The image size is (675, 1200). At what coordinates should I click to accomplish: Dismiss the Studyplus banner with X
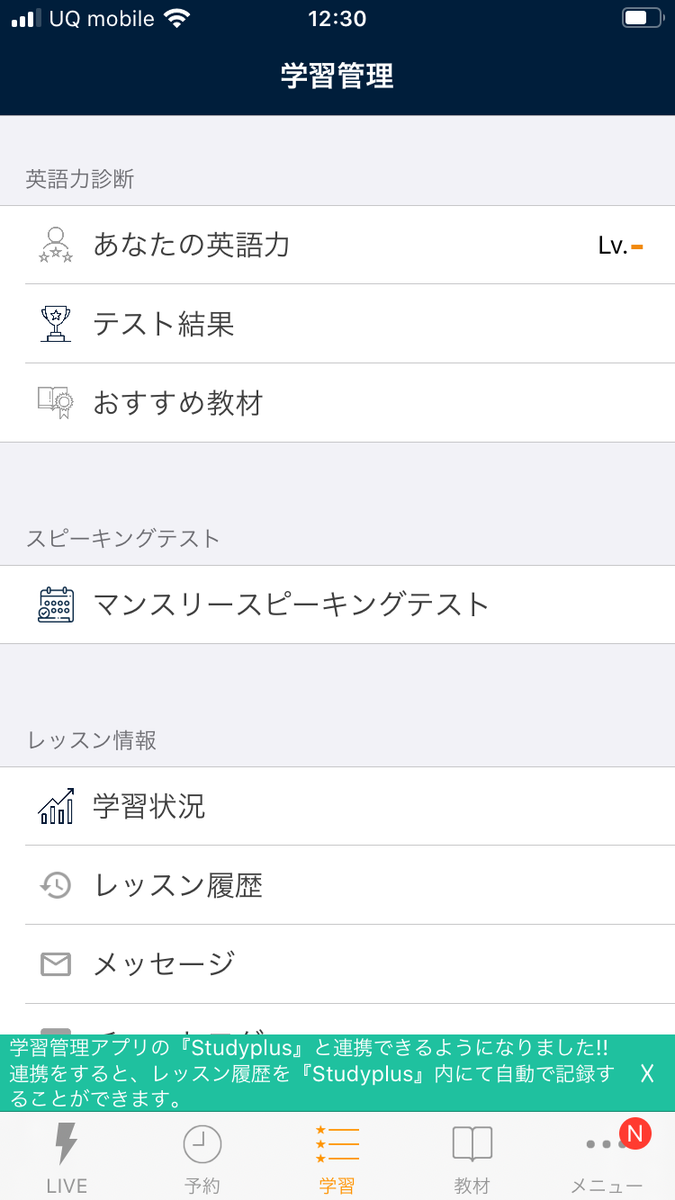click(x=648, y=1073)
